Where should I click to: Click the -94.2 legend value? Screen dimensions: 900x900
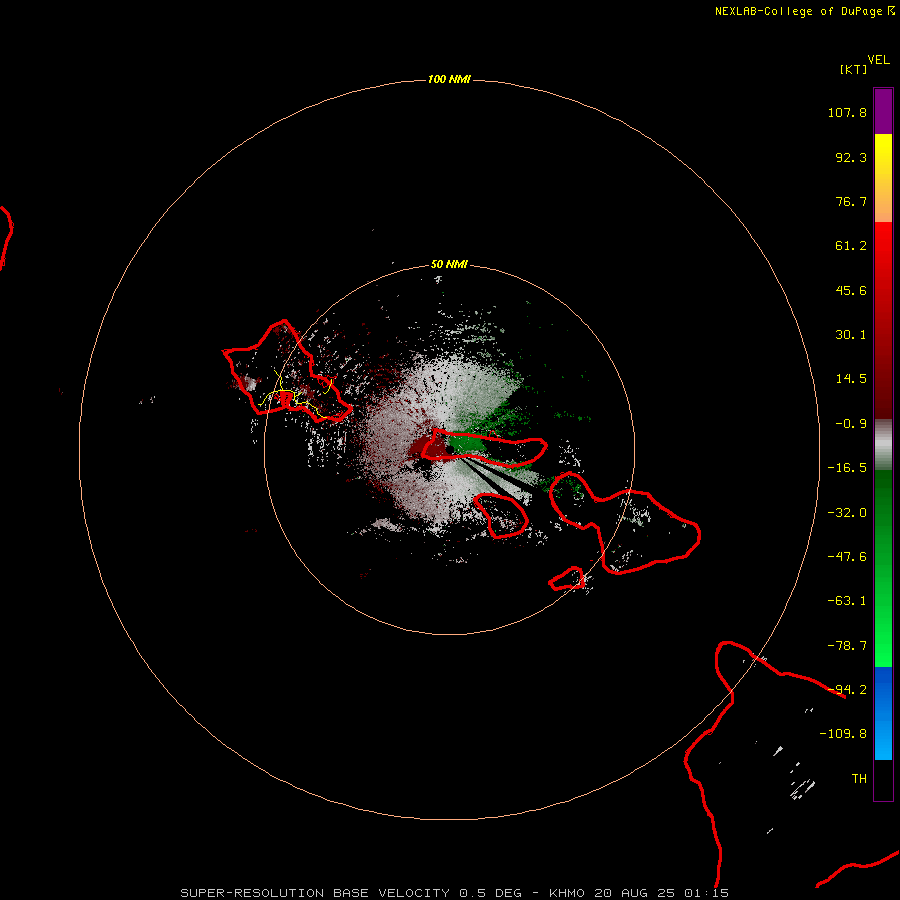(847, 690)
